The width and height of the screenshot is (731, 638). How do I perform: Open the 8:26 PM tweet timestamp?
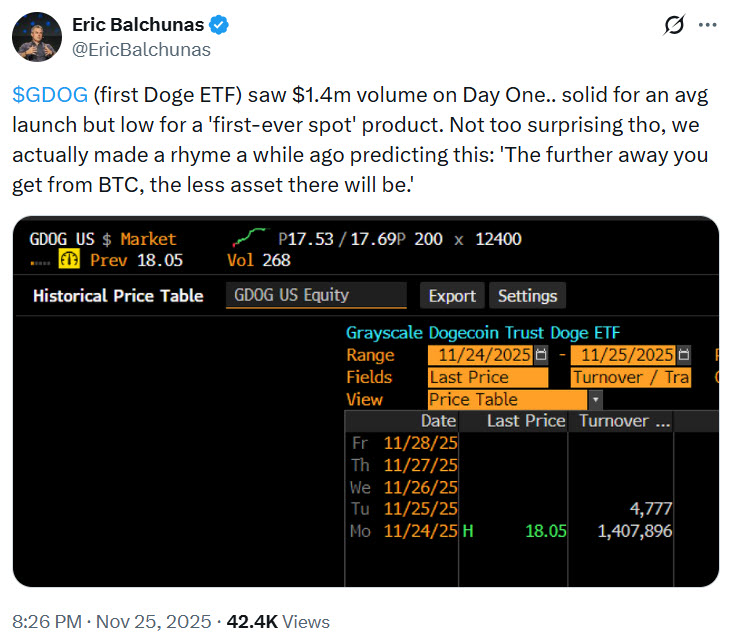click(x=47, y=621)
